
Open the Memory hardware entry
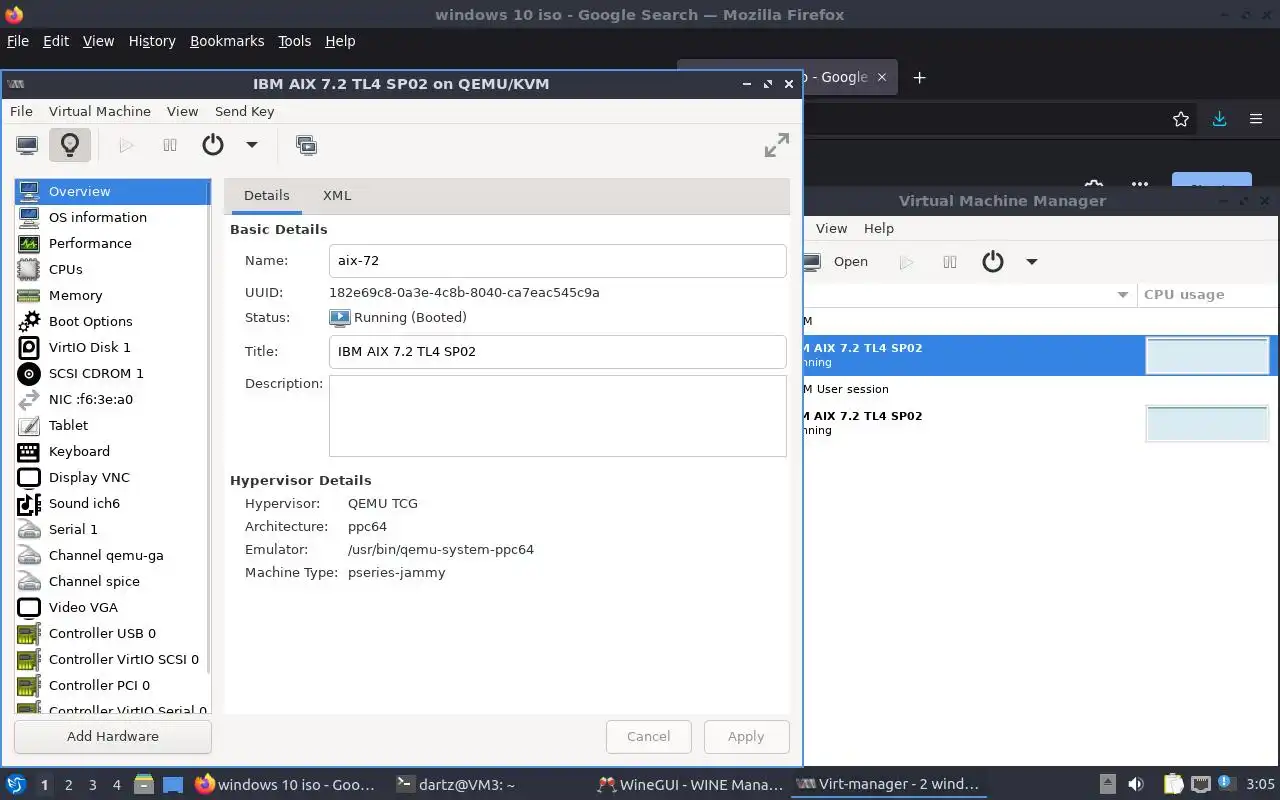point(113,295)
